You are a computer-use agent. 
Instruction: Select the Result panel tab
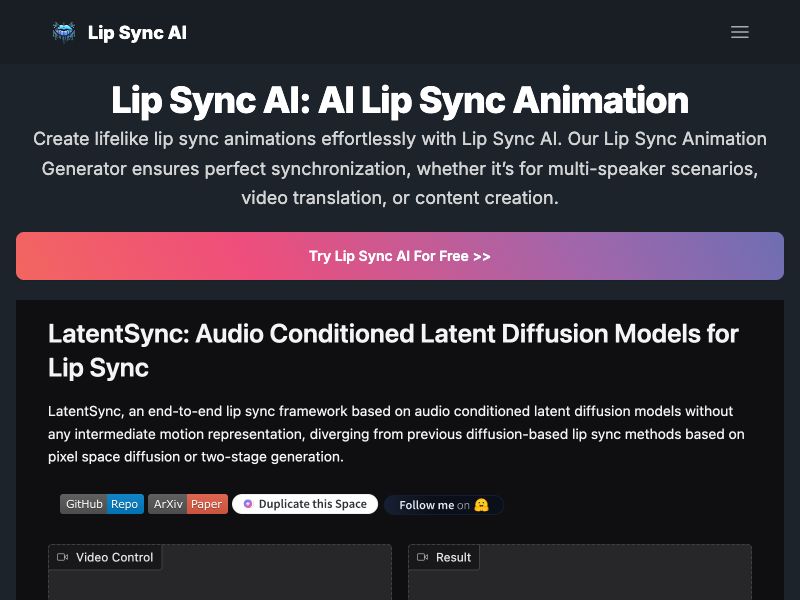pos(445,557)
